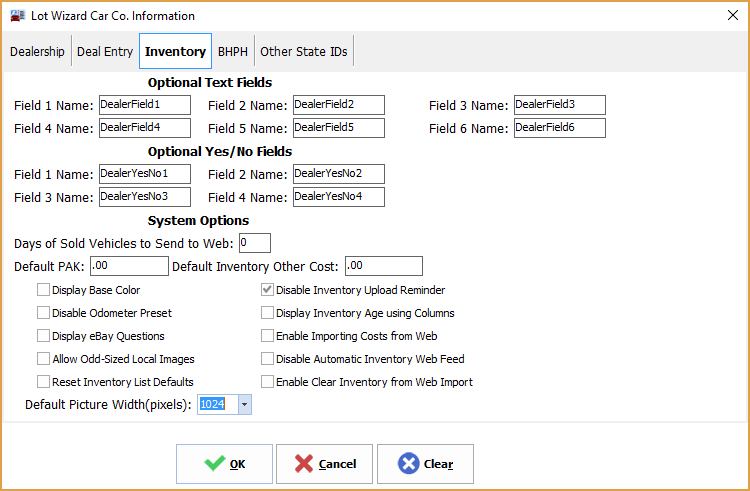The height and width of the screenshot is (491, 750).
Task: Check Disable Automatic Inventory Web Feed
Action: pyautogui.click(x=267, y=359)
